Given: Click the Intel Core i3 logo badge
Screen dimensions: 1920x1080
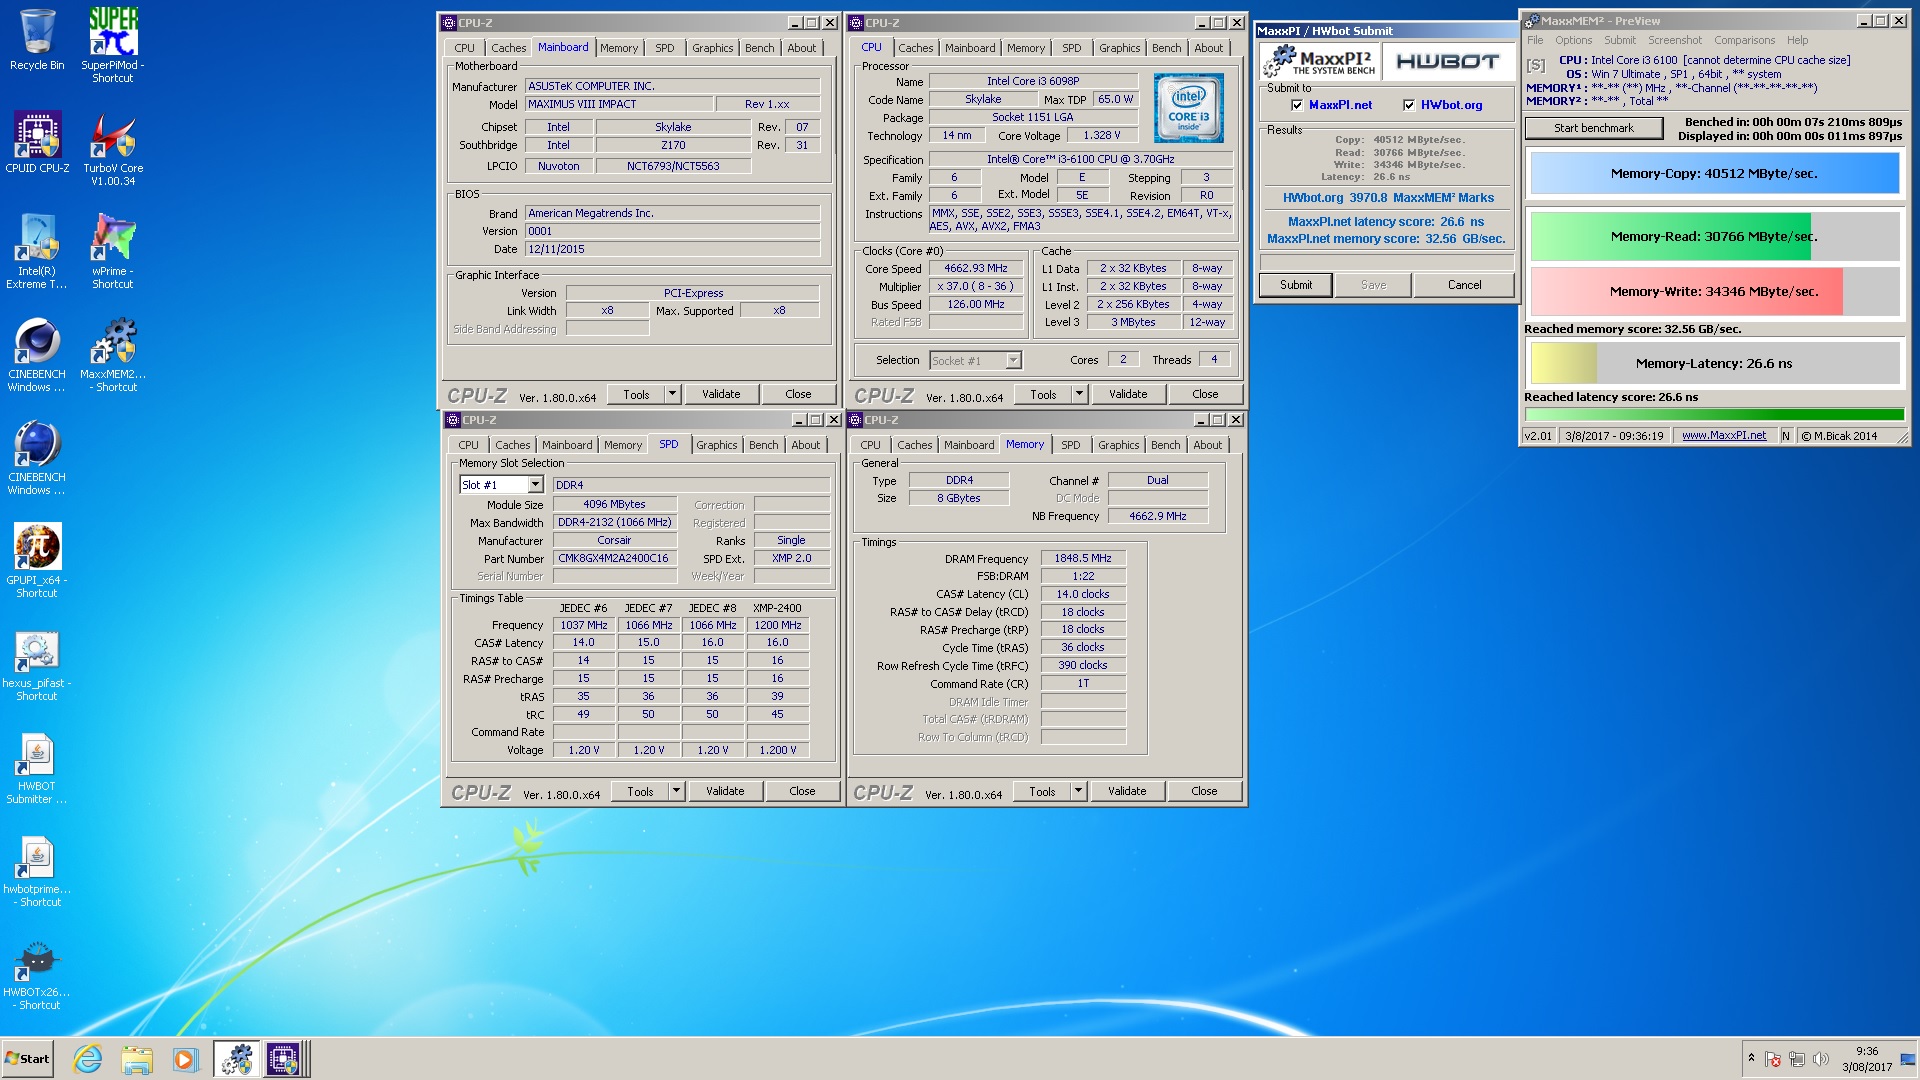Looking at the screenshot, I should (x=1188, y=107).
